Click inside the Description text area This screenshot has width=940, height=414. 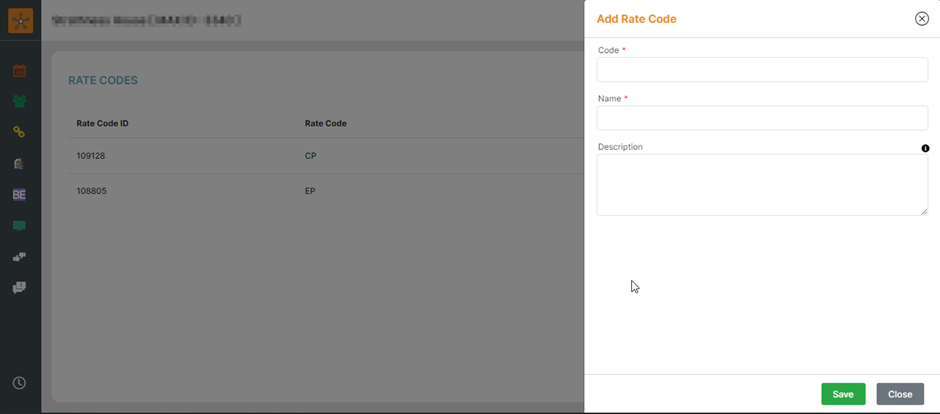coord(762,185)
